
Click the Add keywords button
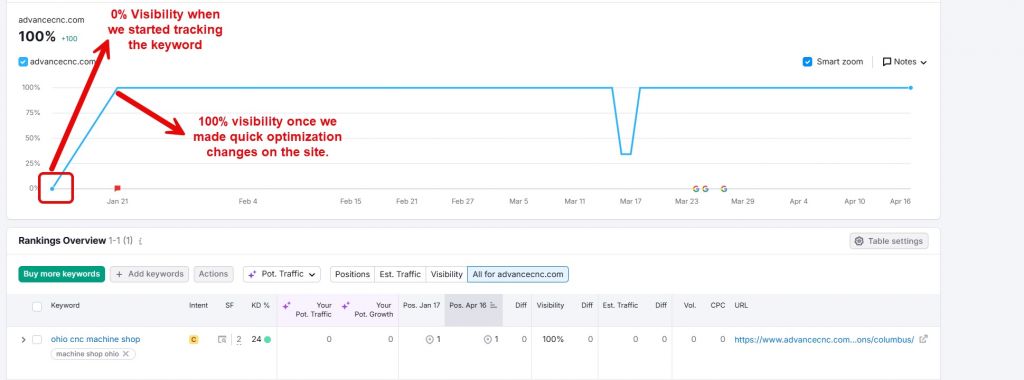(150, 274)
